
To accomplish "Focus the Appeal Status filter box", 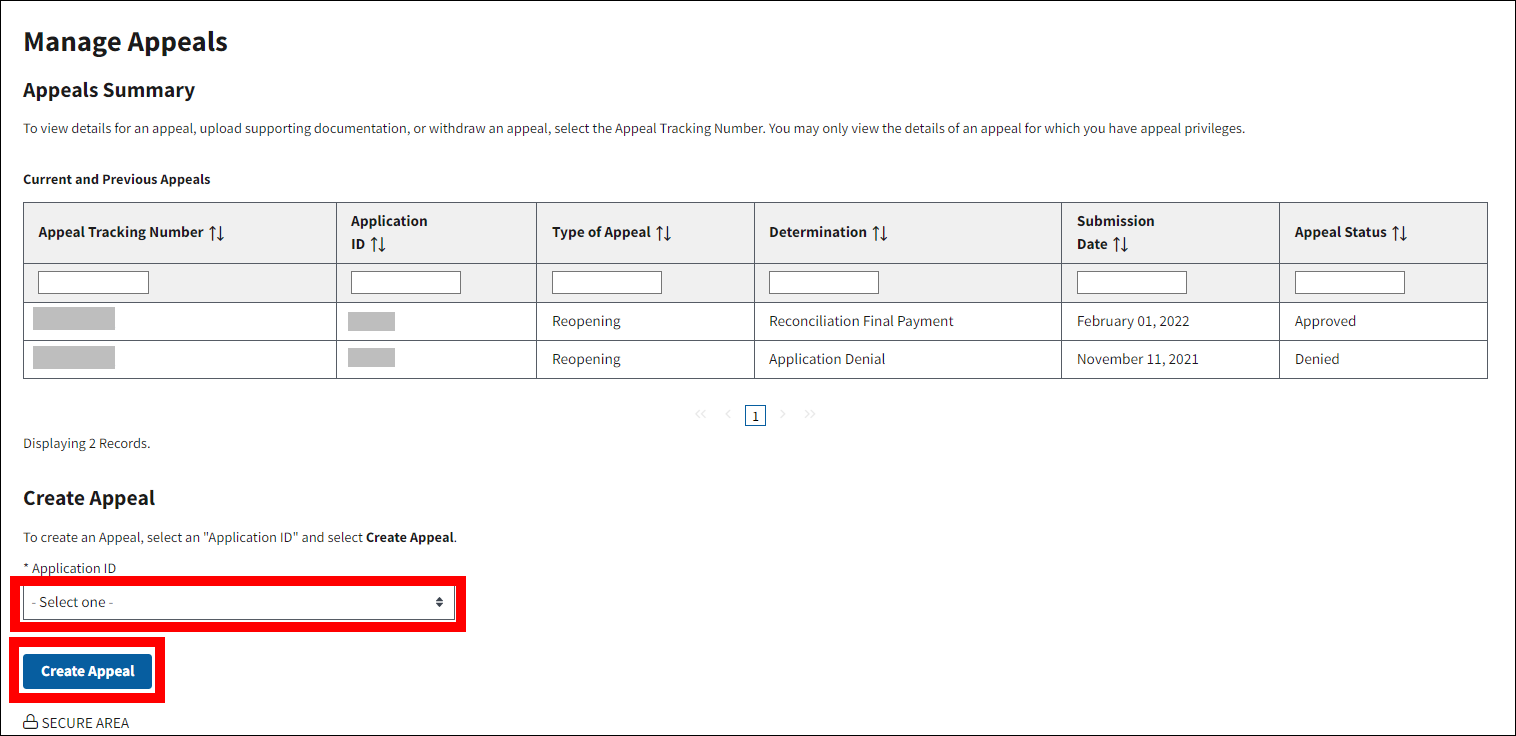I will (x=1350, y=283).
